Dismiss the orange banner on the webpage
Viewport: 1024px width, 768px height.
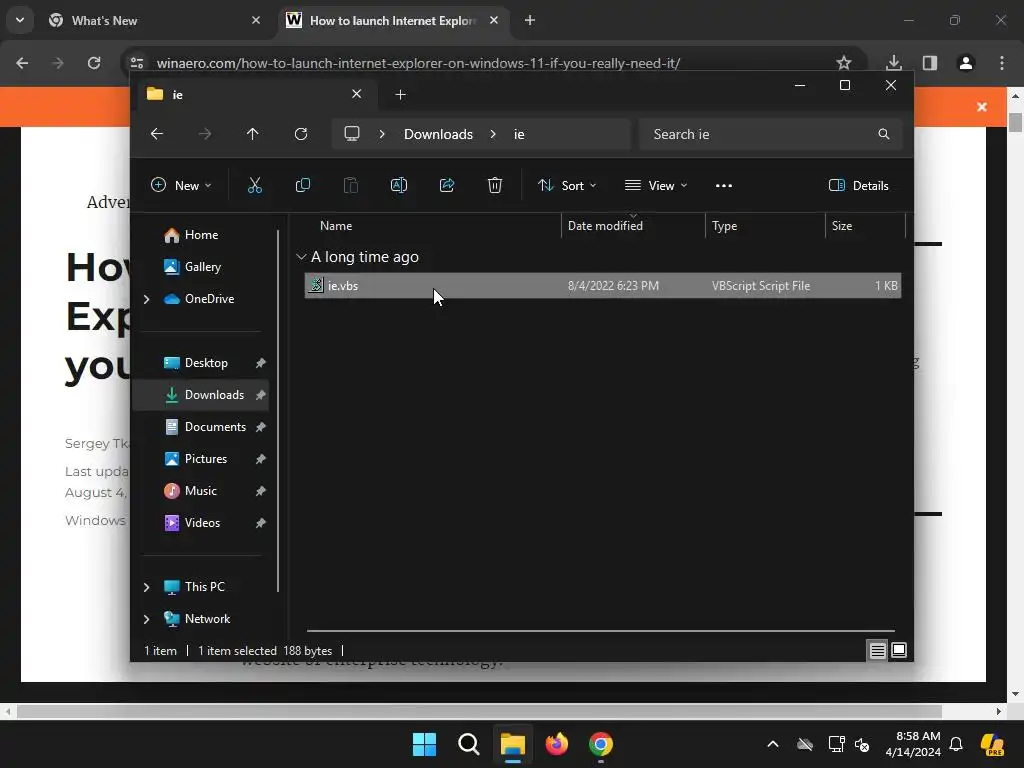(x=982, y=106)
